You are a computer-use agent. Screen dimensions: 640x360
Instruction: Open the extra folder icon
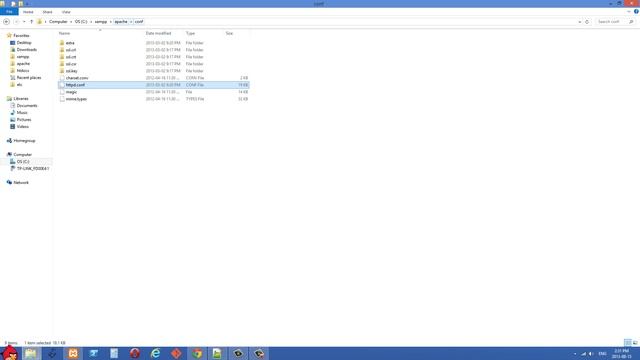tap(62, 43)
